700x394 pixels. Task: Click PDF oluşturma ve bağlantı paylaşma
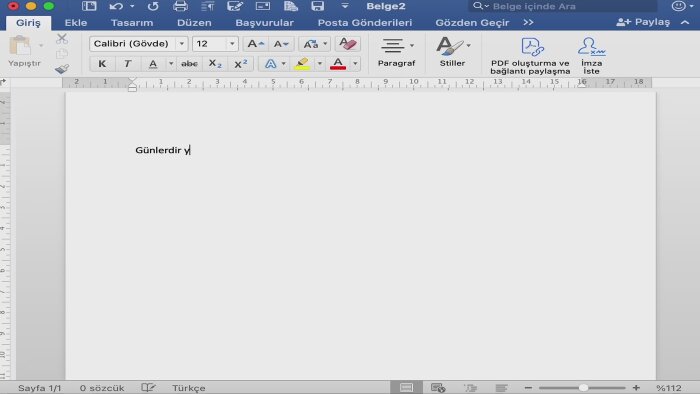(x=530, y=56)
